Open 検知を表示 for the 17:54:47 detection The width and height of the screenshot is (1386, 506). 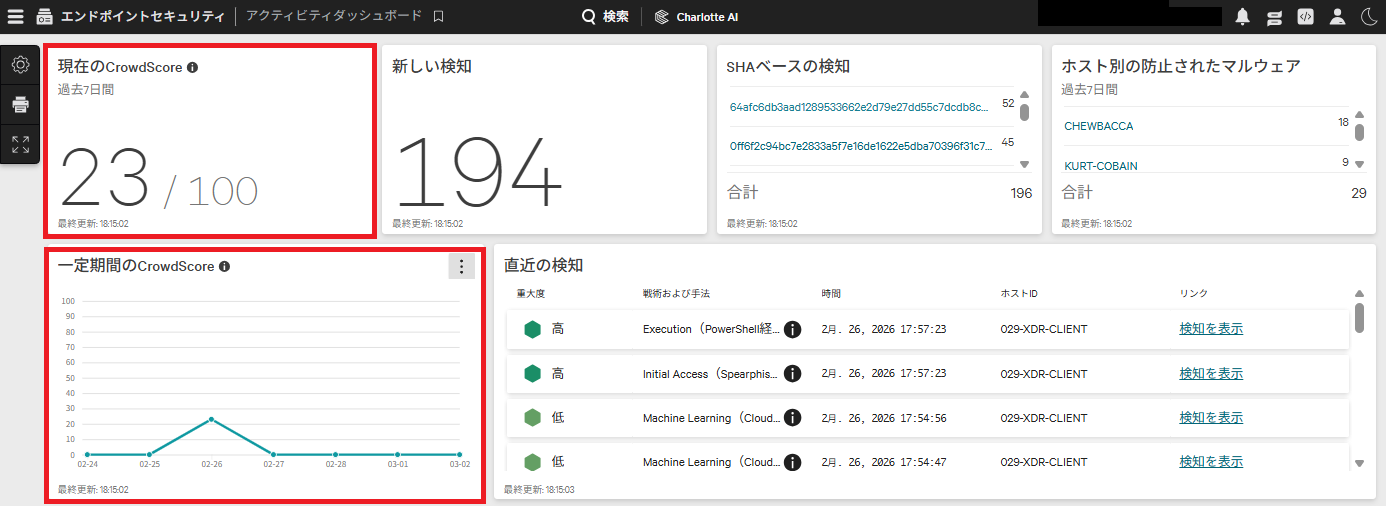1211,462
